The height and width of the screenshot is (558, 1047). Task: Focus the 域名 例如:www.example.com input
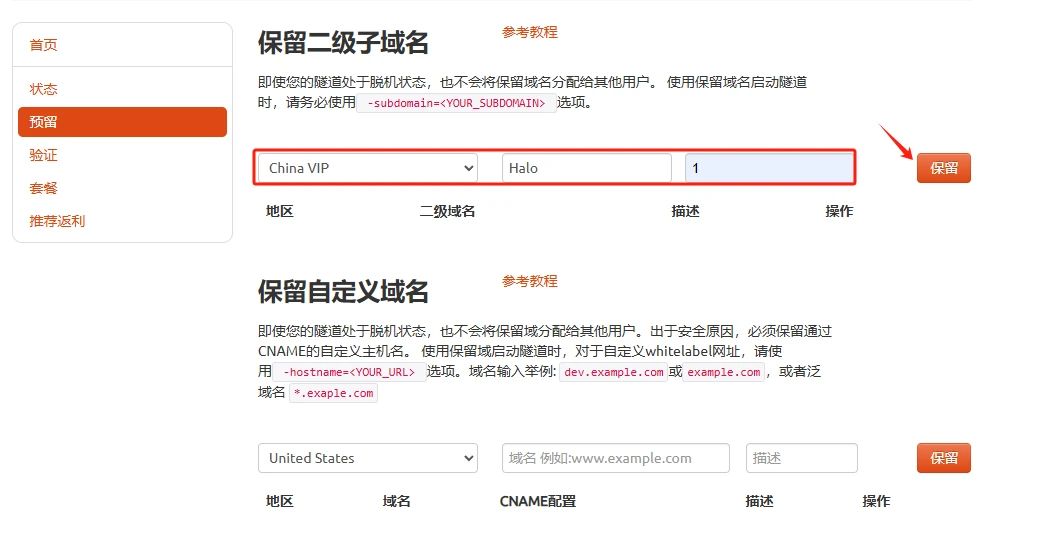pos(616,458)
